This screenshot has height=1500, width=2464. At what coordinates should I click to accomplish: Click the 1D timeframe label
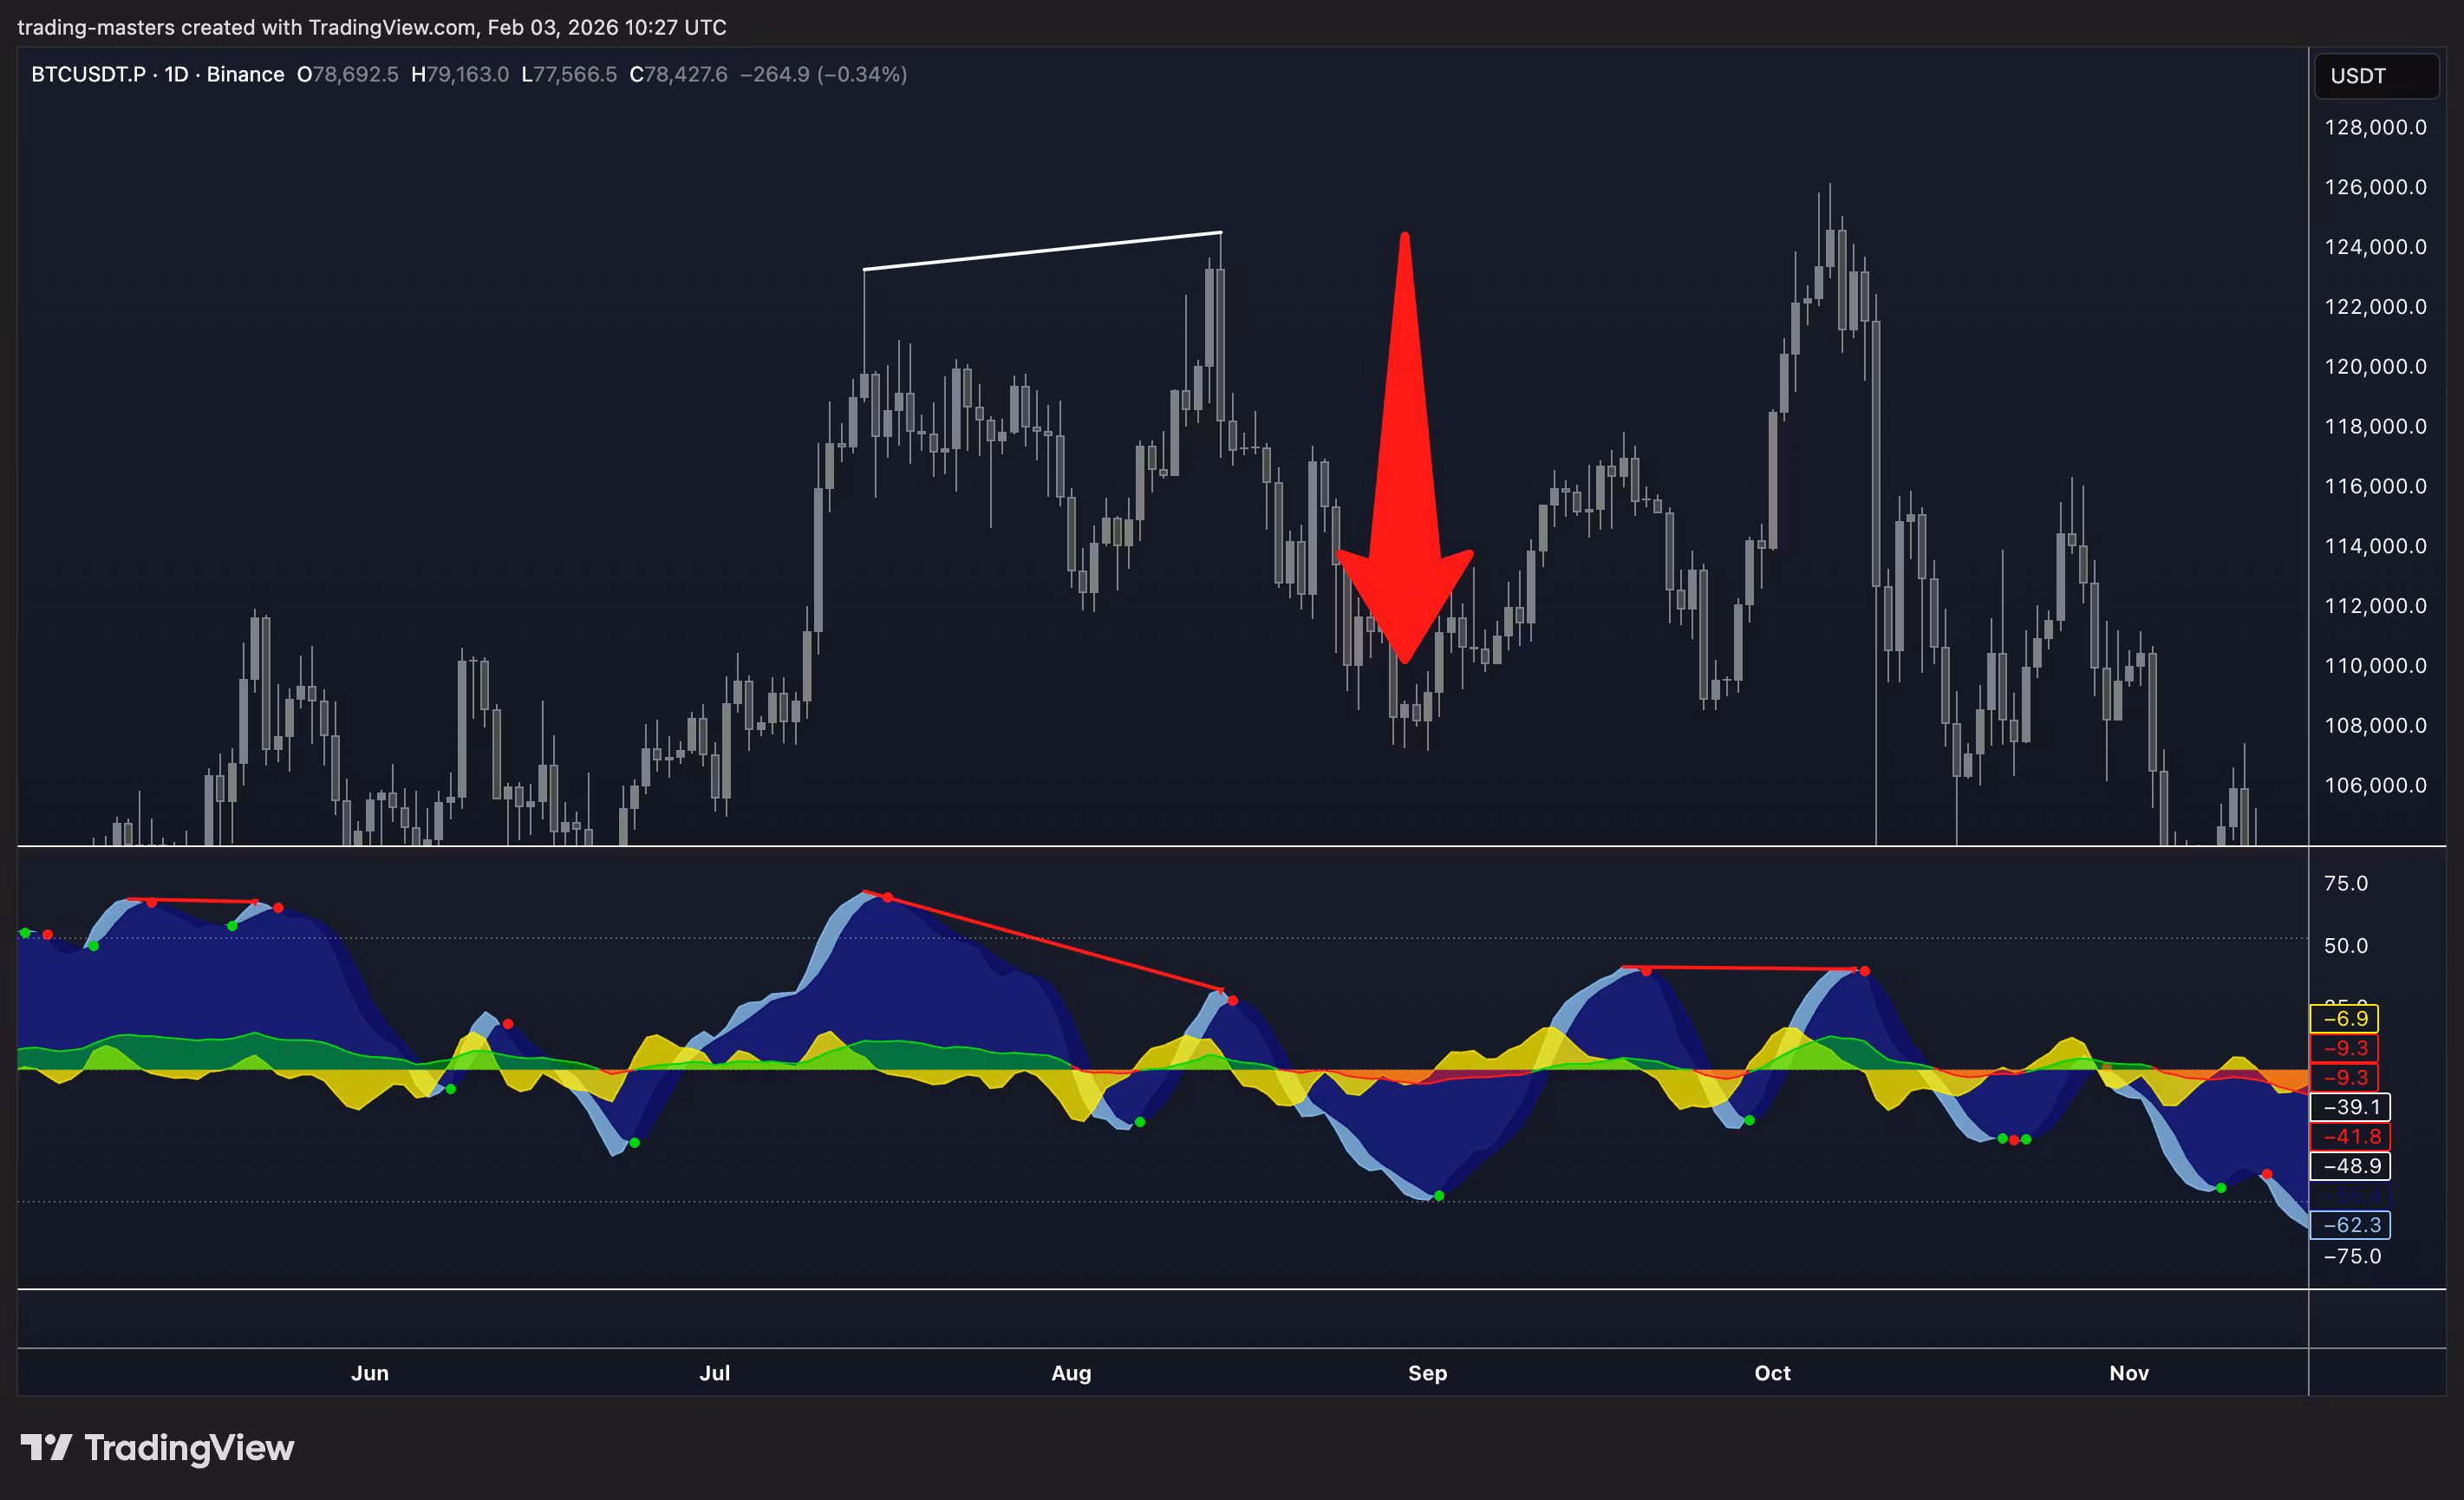point(176,74)
